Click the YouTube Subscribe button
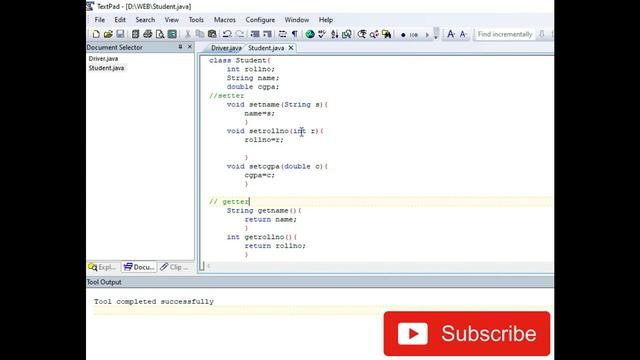This screenshot has width=640, height=360. pos(467,333)
